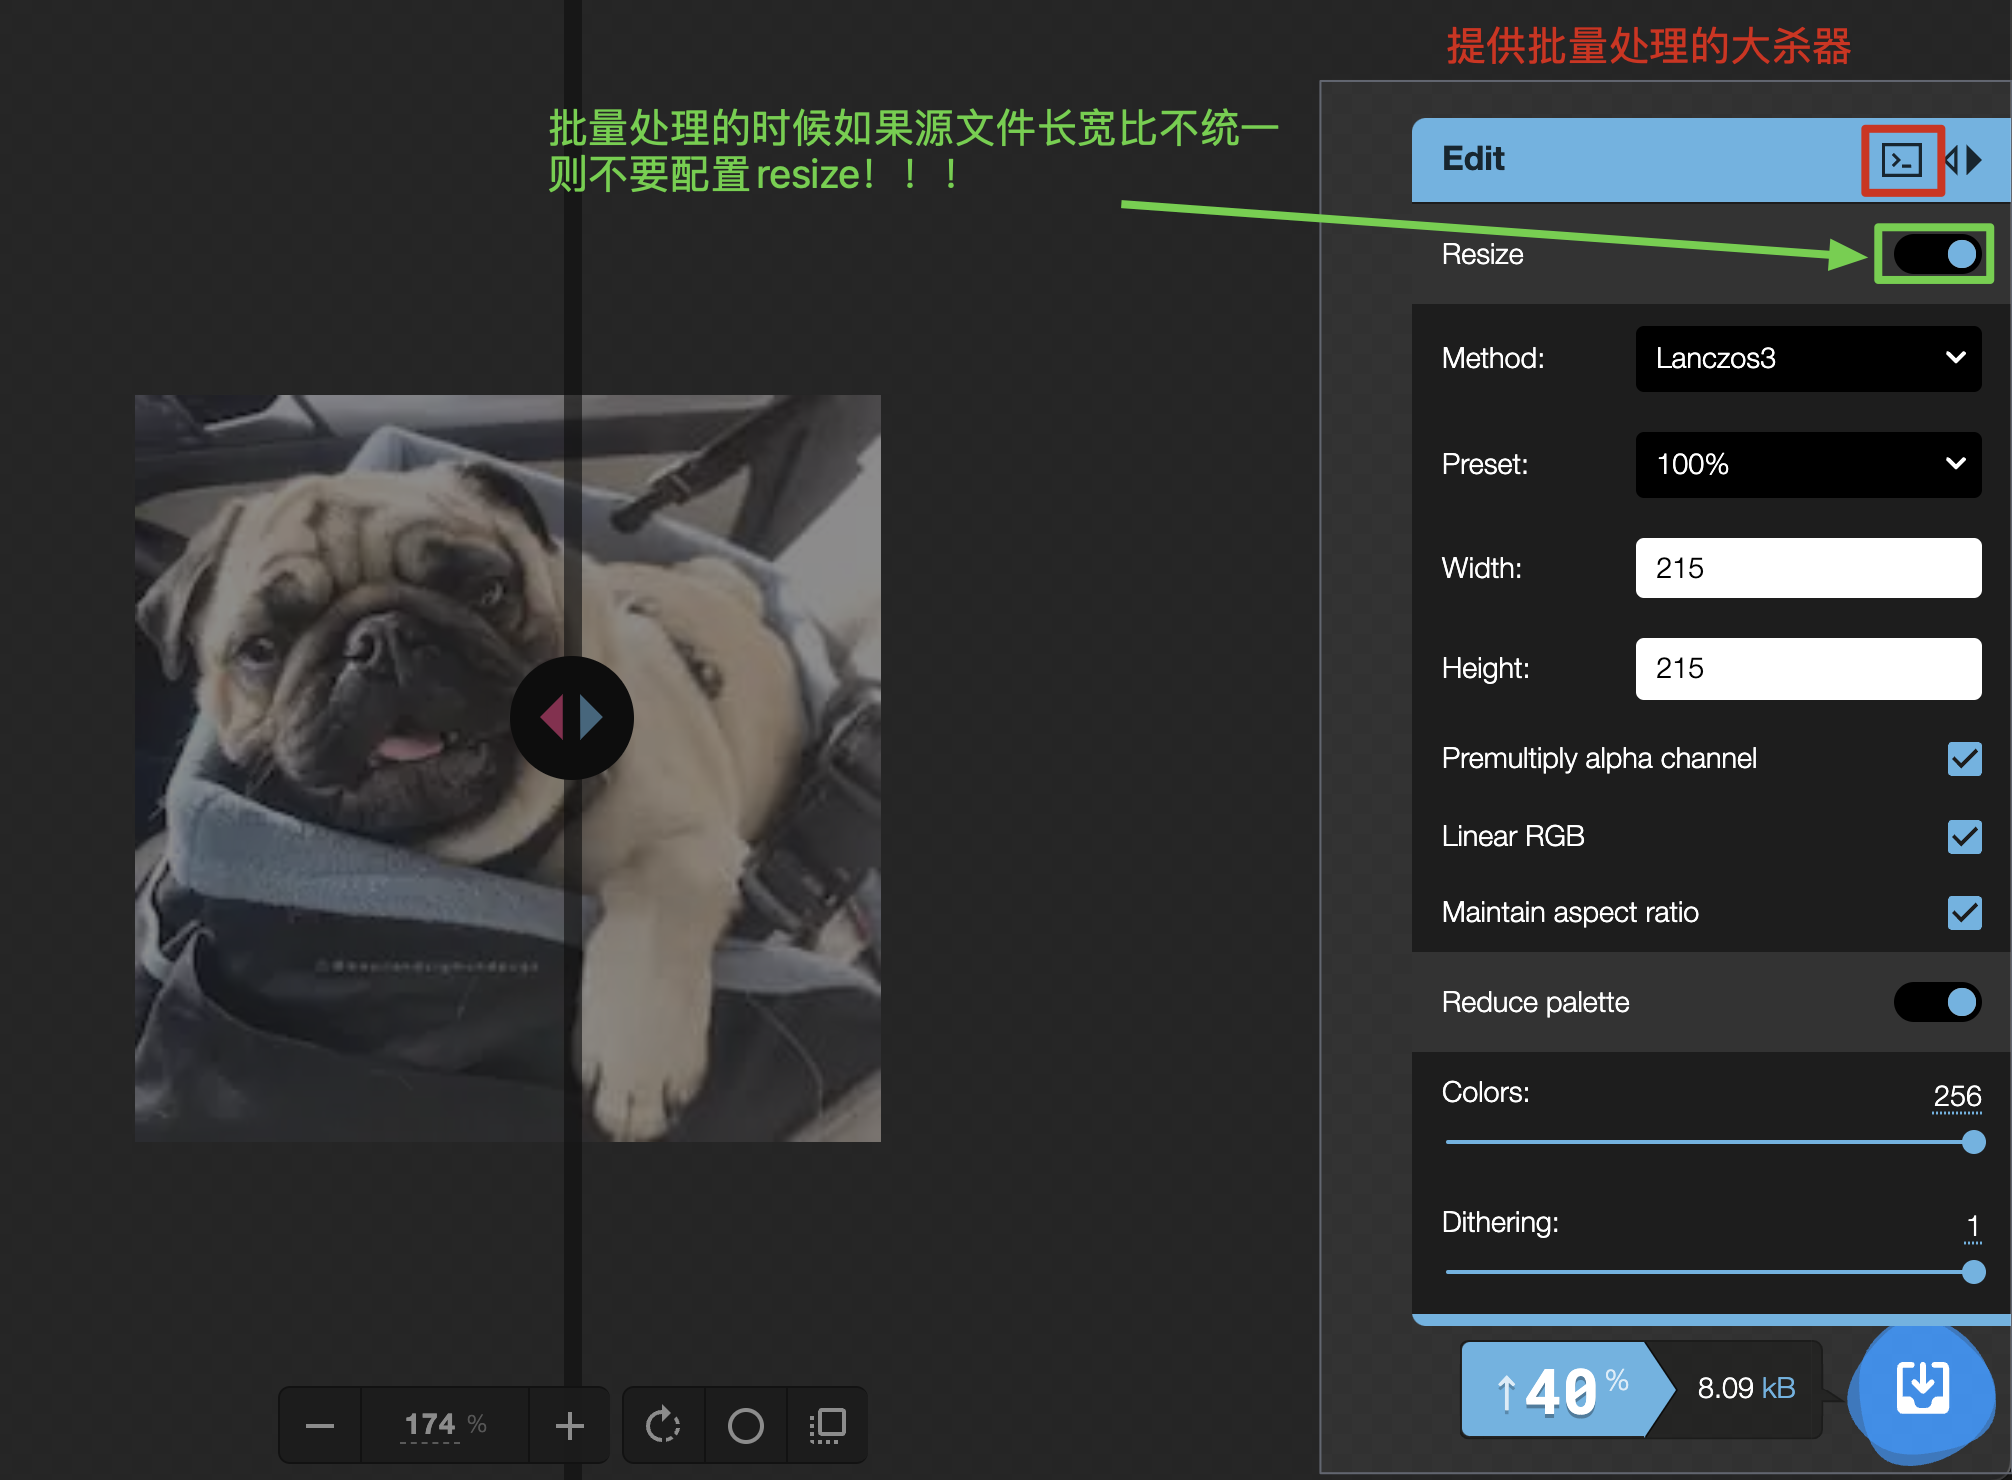Click the 174 % zoom level value

(444, 1425)
